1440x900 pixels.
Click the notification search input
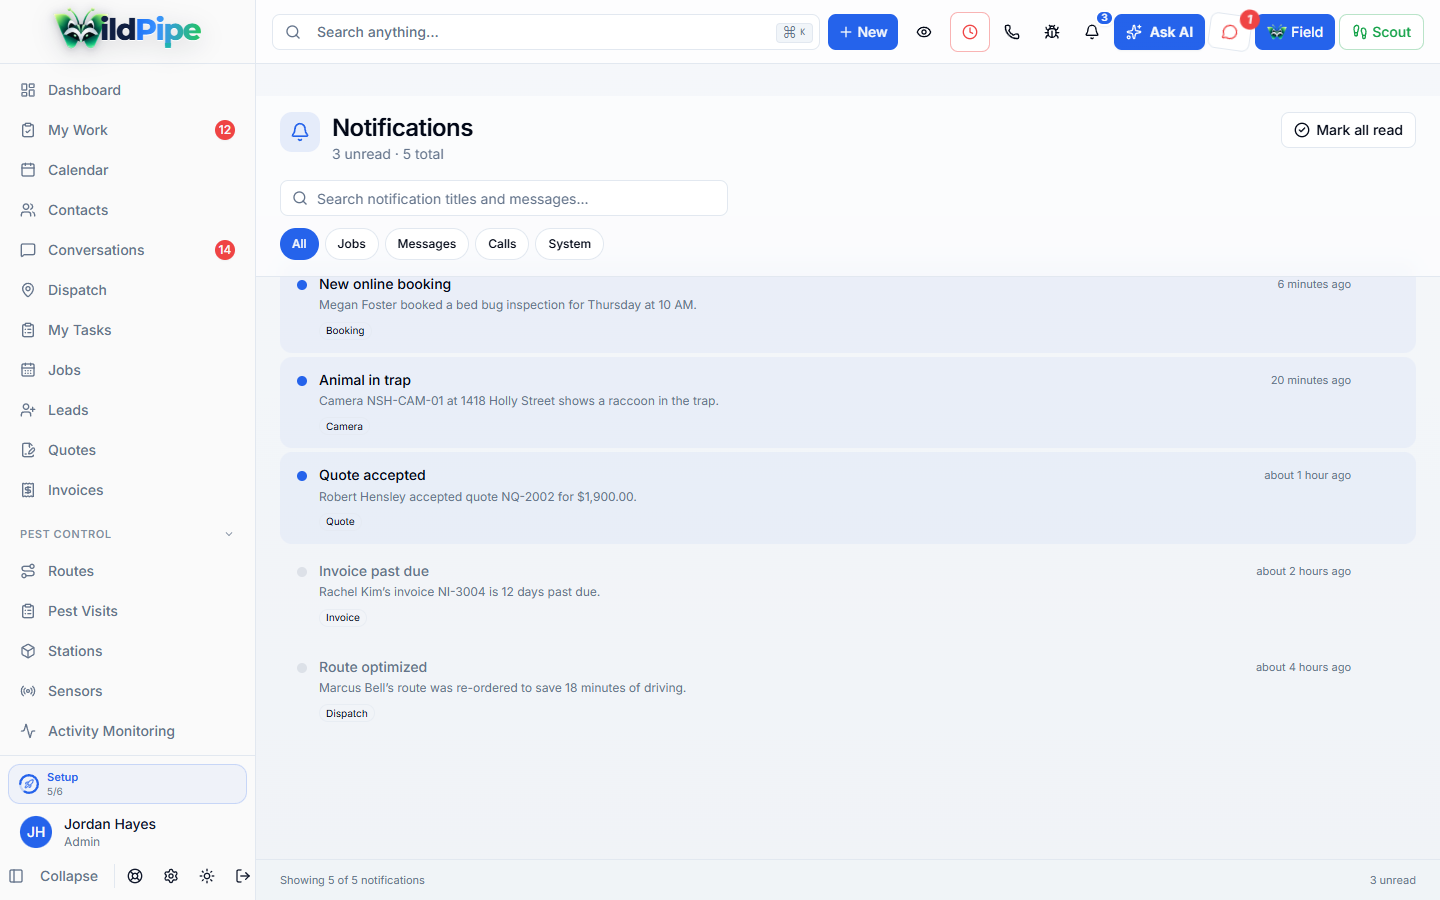pyautogui.click(x=504, y=198)
